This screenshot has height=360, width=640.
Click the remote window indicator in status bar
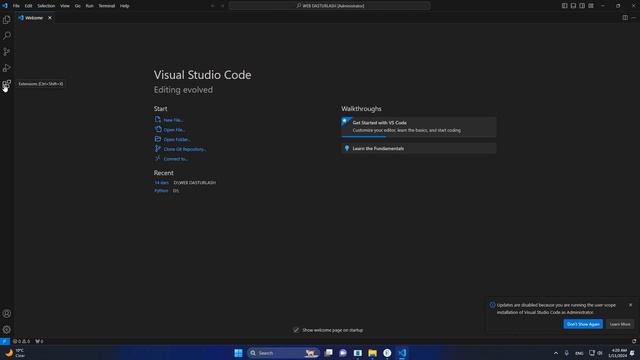[4, 341]
